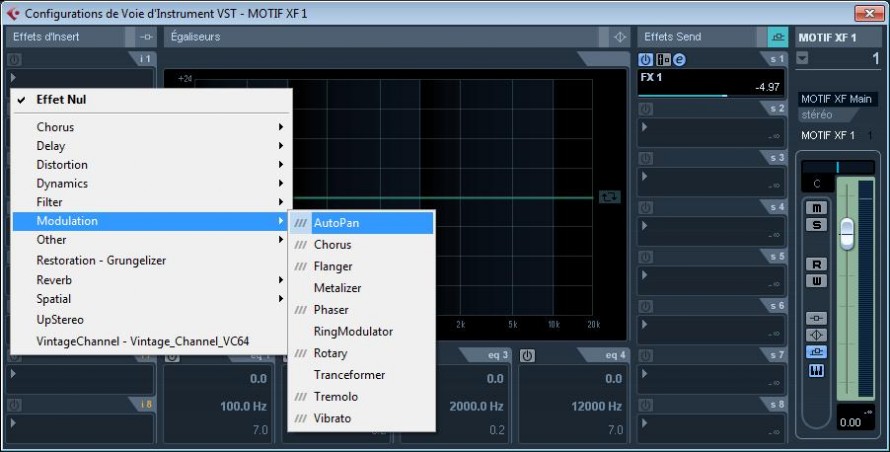Toggle the power button for send s1

pyautogui.click(x=646, y=60)
